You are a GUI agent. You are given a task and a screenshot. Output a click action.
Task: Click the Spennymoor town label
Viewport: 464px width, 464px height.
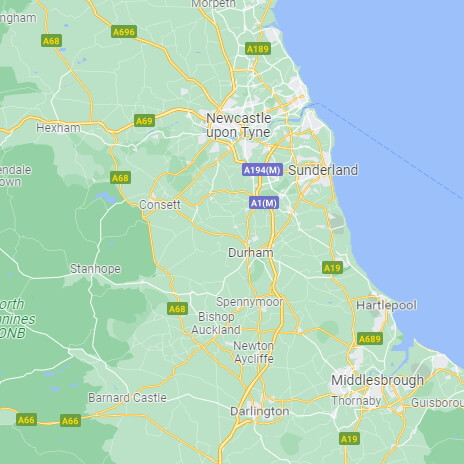[x=250, y=302]
